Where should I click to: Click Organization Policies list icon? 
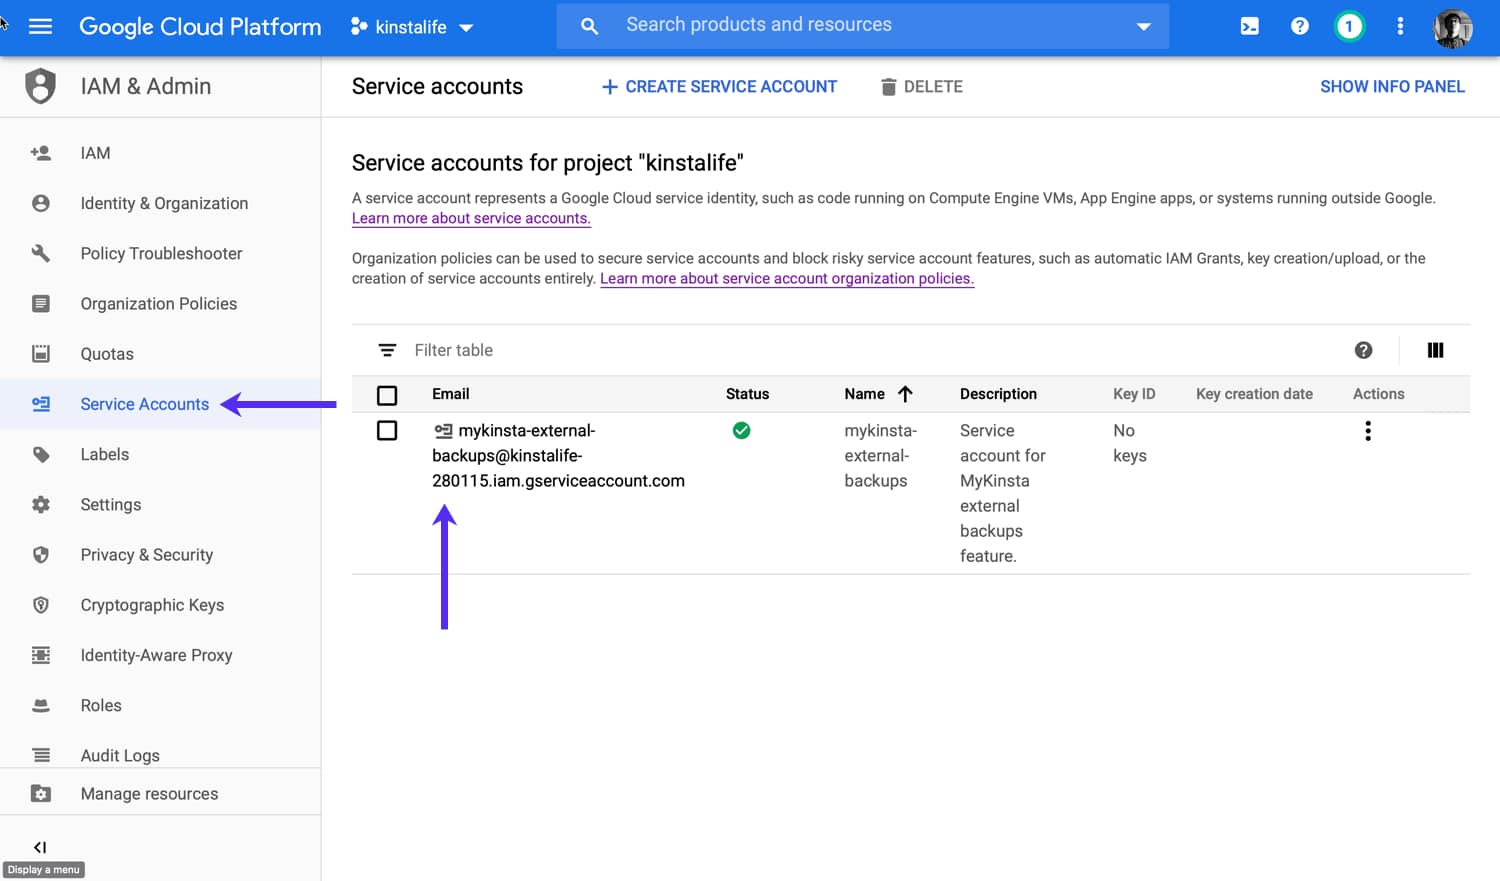(x=40, y=303)
